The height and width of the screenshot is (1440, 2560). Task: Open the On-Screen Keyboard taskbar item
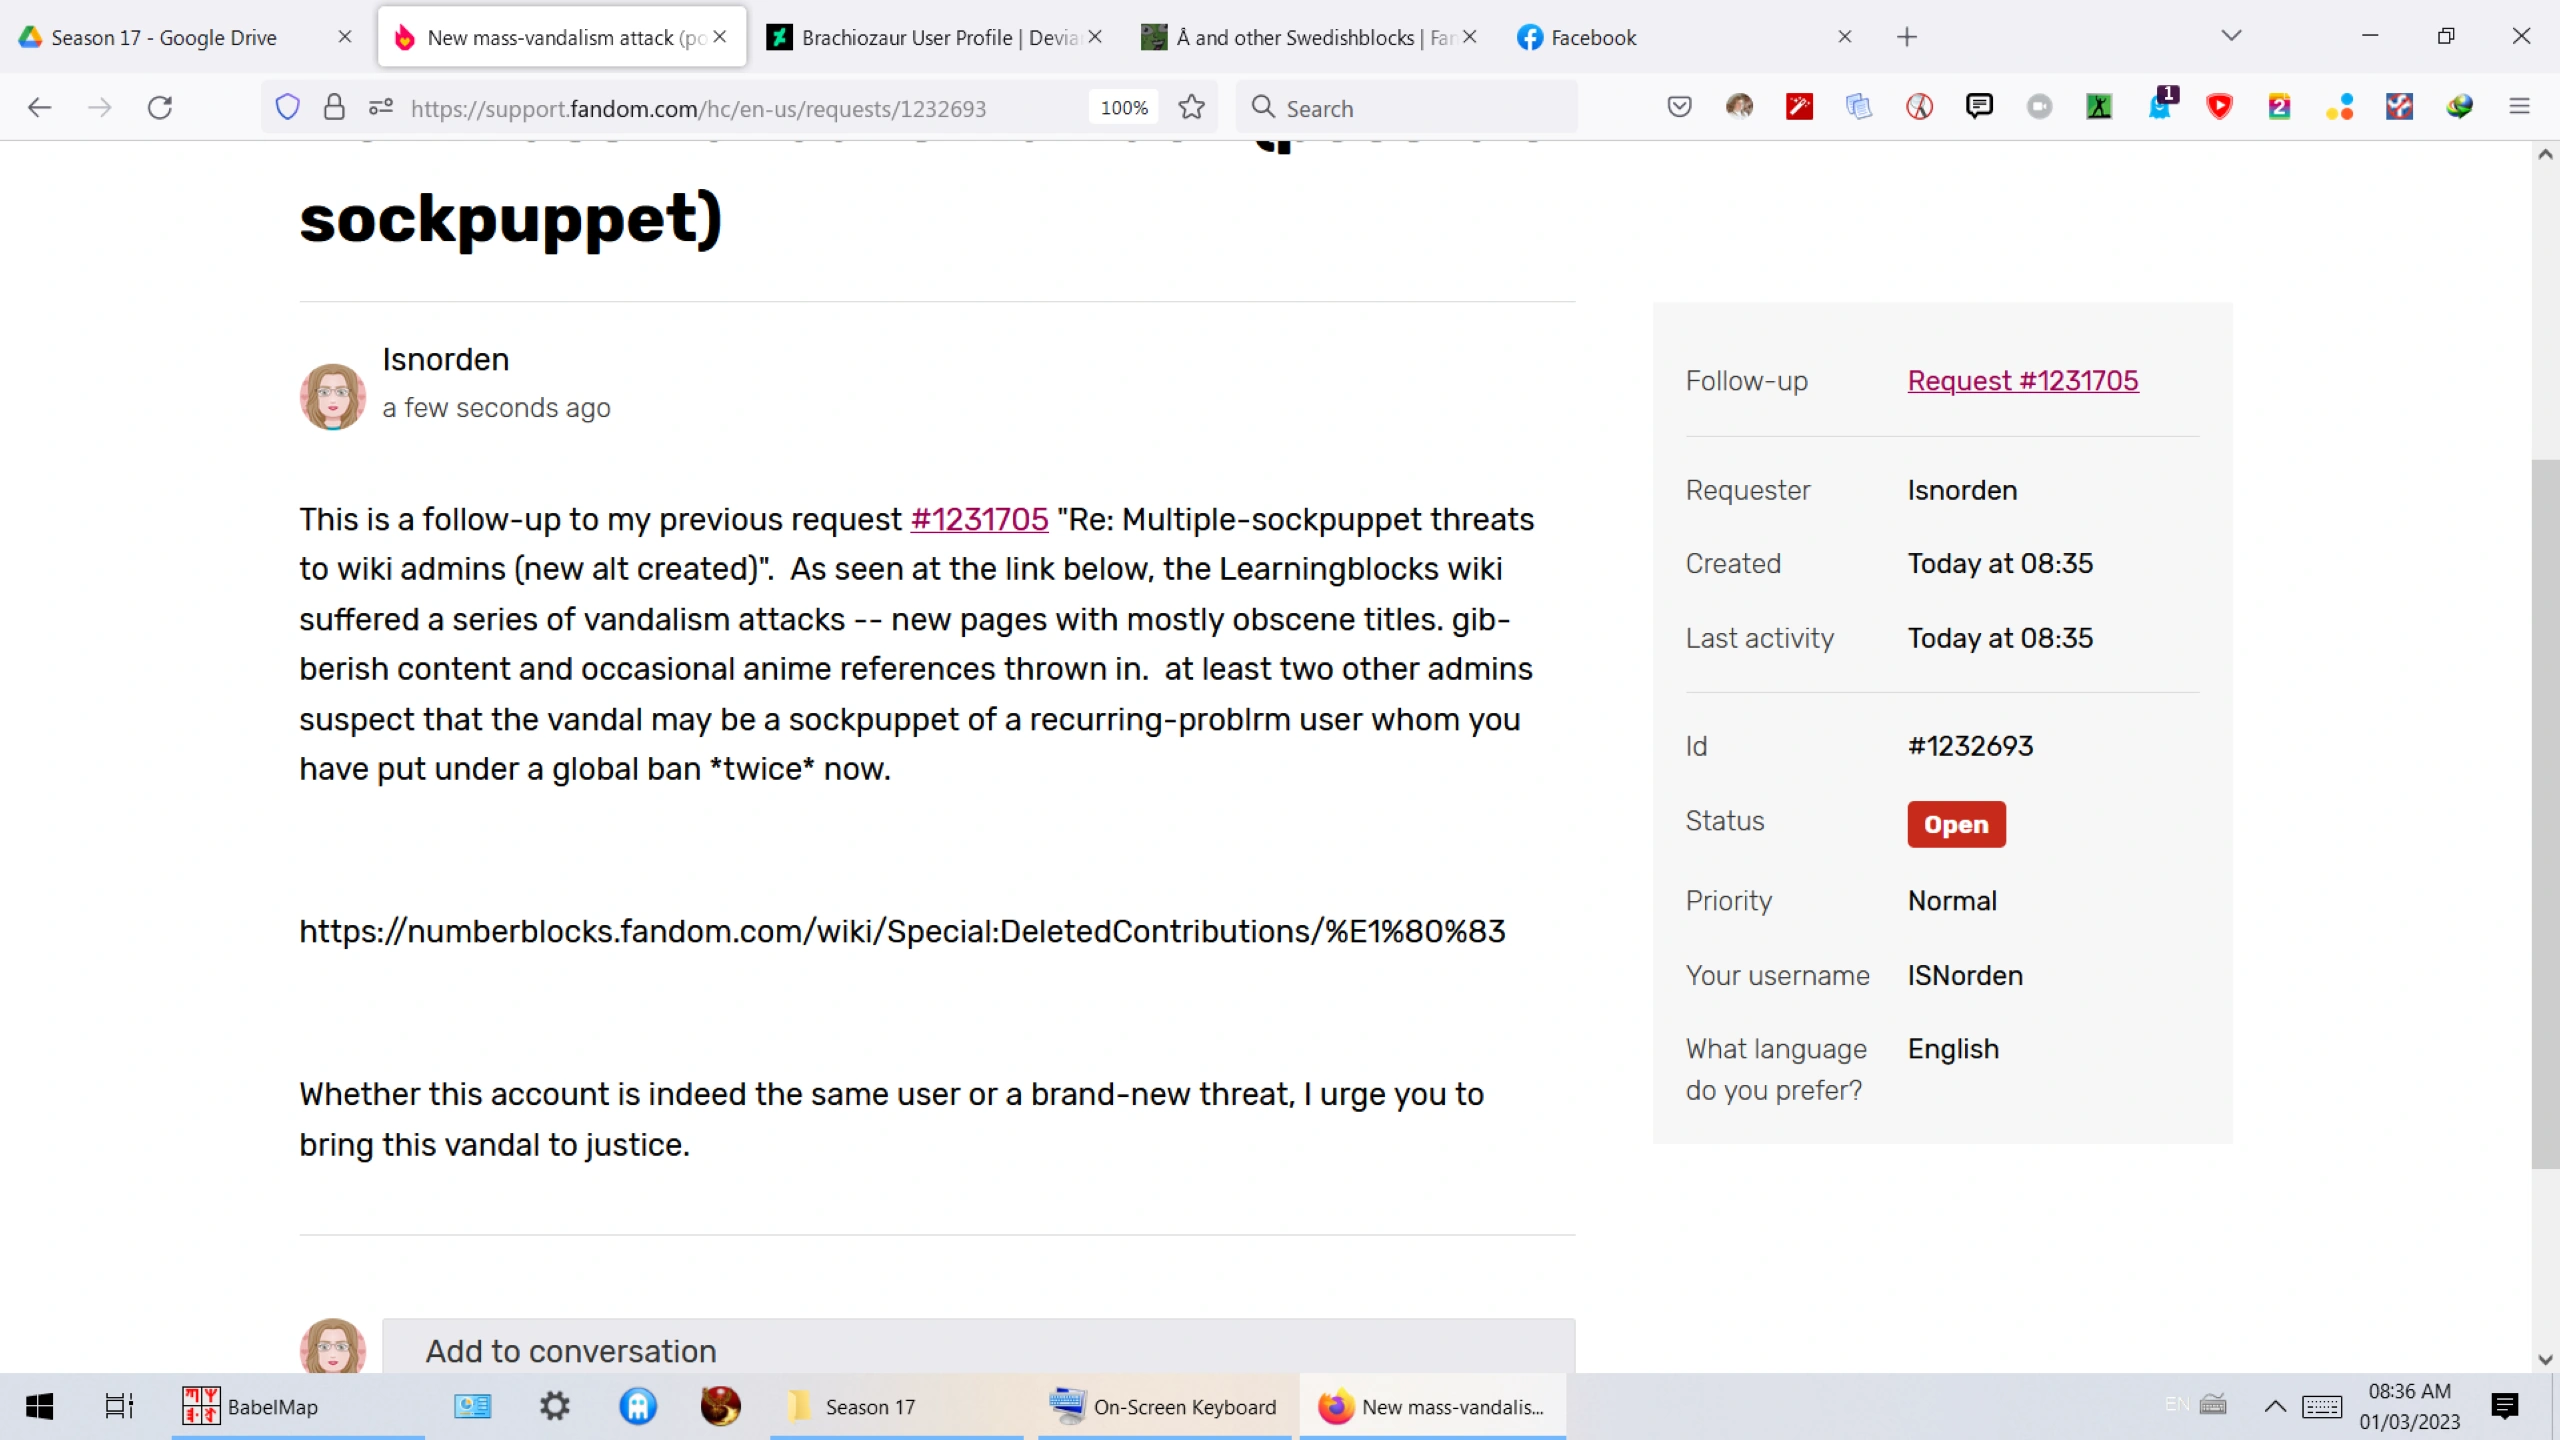1164,1407
